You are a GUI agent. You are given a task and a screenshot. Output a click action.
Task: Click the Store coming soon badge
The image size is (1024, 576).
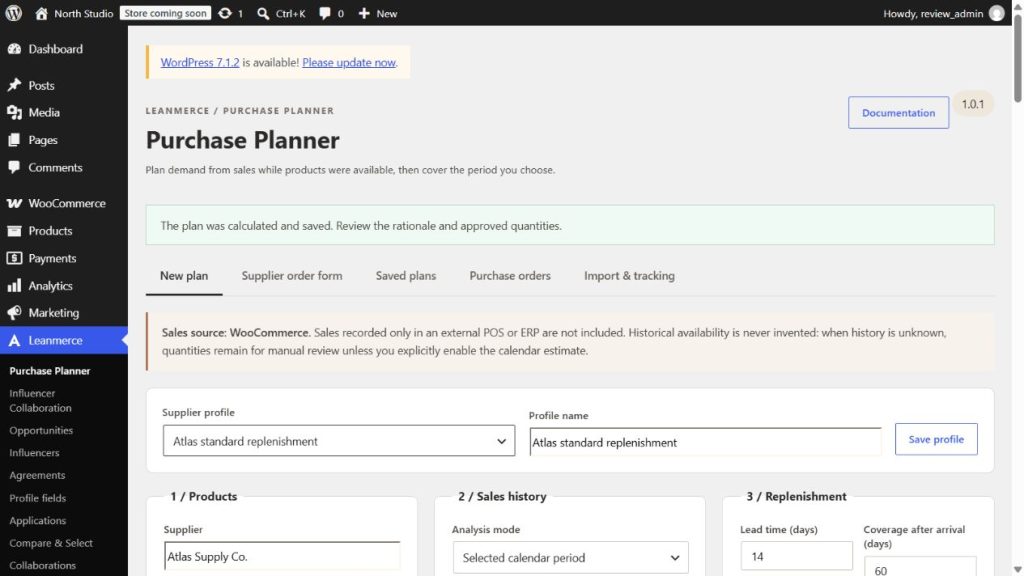pyautogui.click(x=165, y=13)
